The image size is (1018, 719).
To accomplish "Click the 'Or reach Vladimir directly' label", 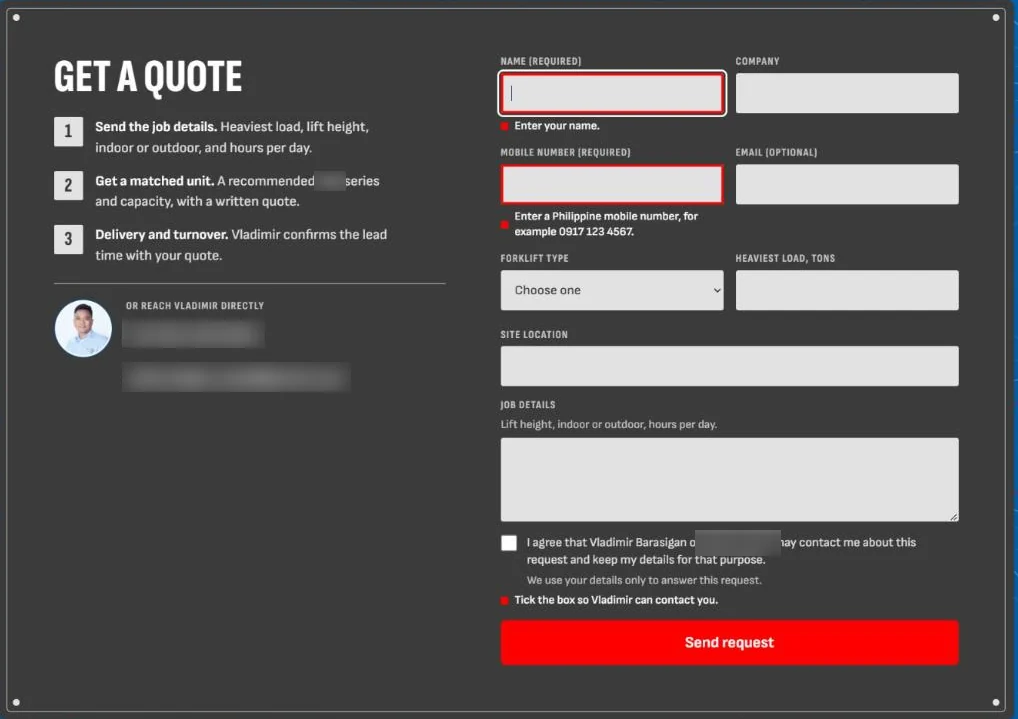I will (195, 305).
